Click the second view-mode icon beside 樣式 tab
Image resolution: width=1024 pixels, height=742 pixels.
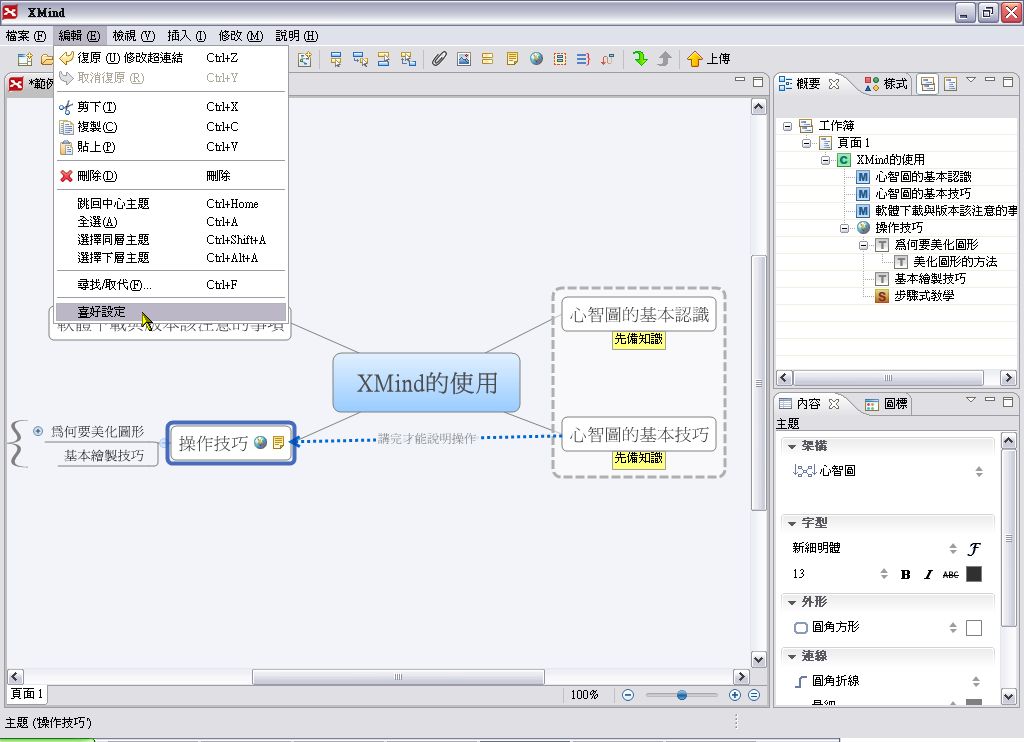pos(951,84)
